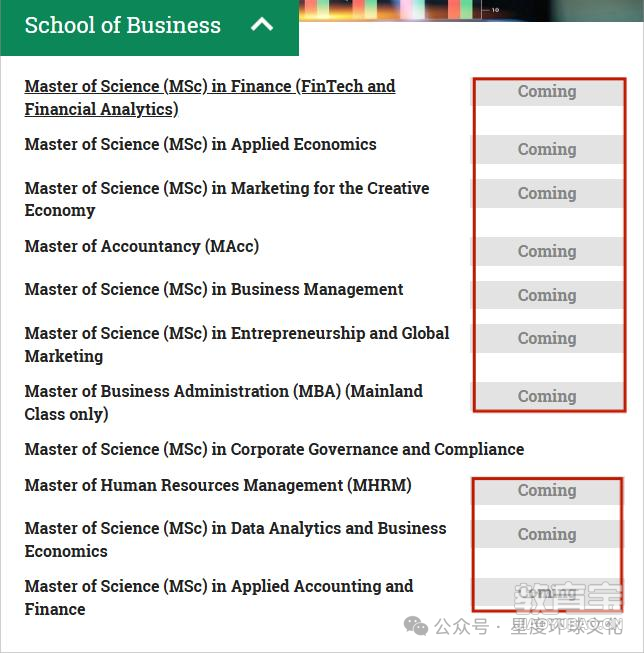
Task: Open MSc in Applied Accounting and Finance
Action: pos(219,598)
